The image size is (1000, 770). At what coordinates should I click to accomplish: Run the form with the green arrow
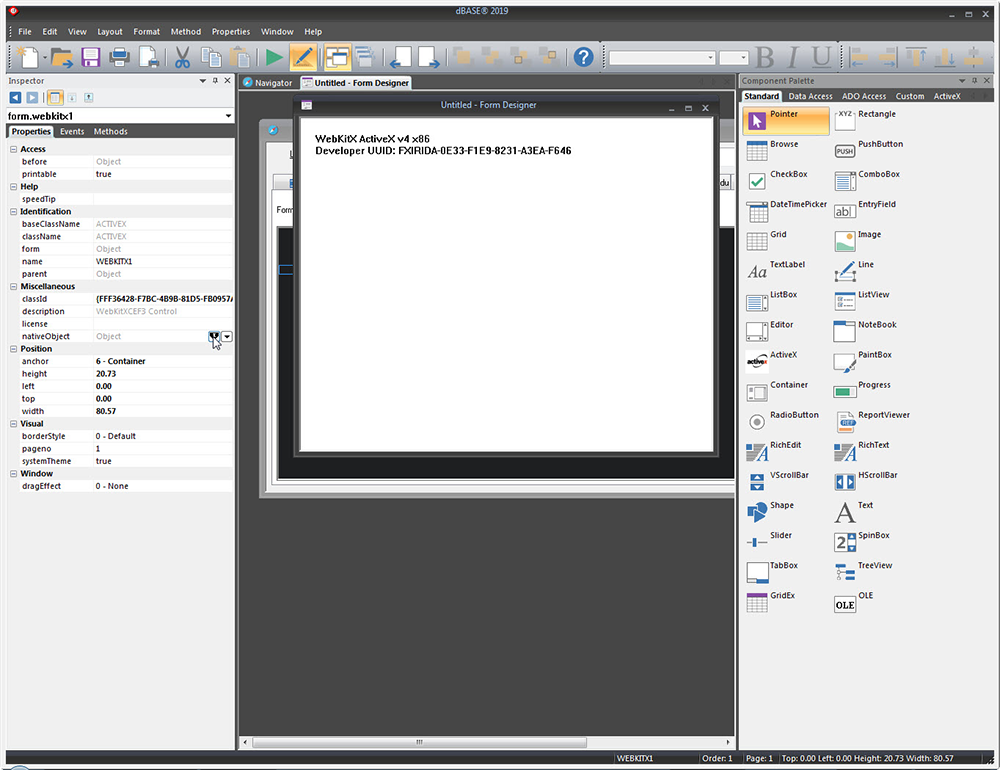[274, 57]
